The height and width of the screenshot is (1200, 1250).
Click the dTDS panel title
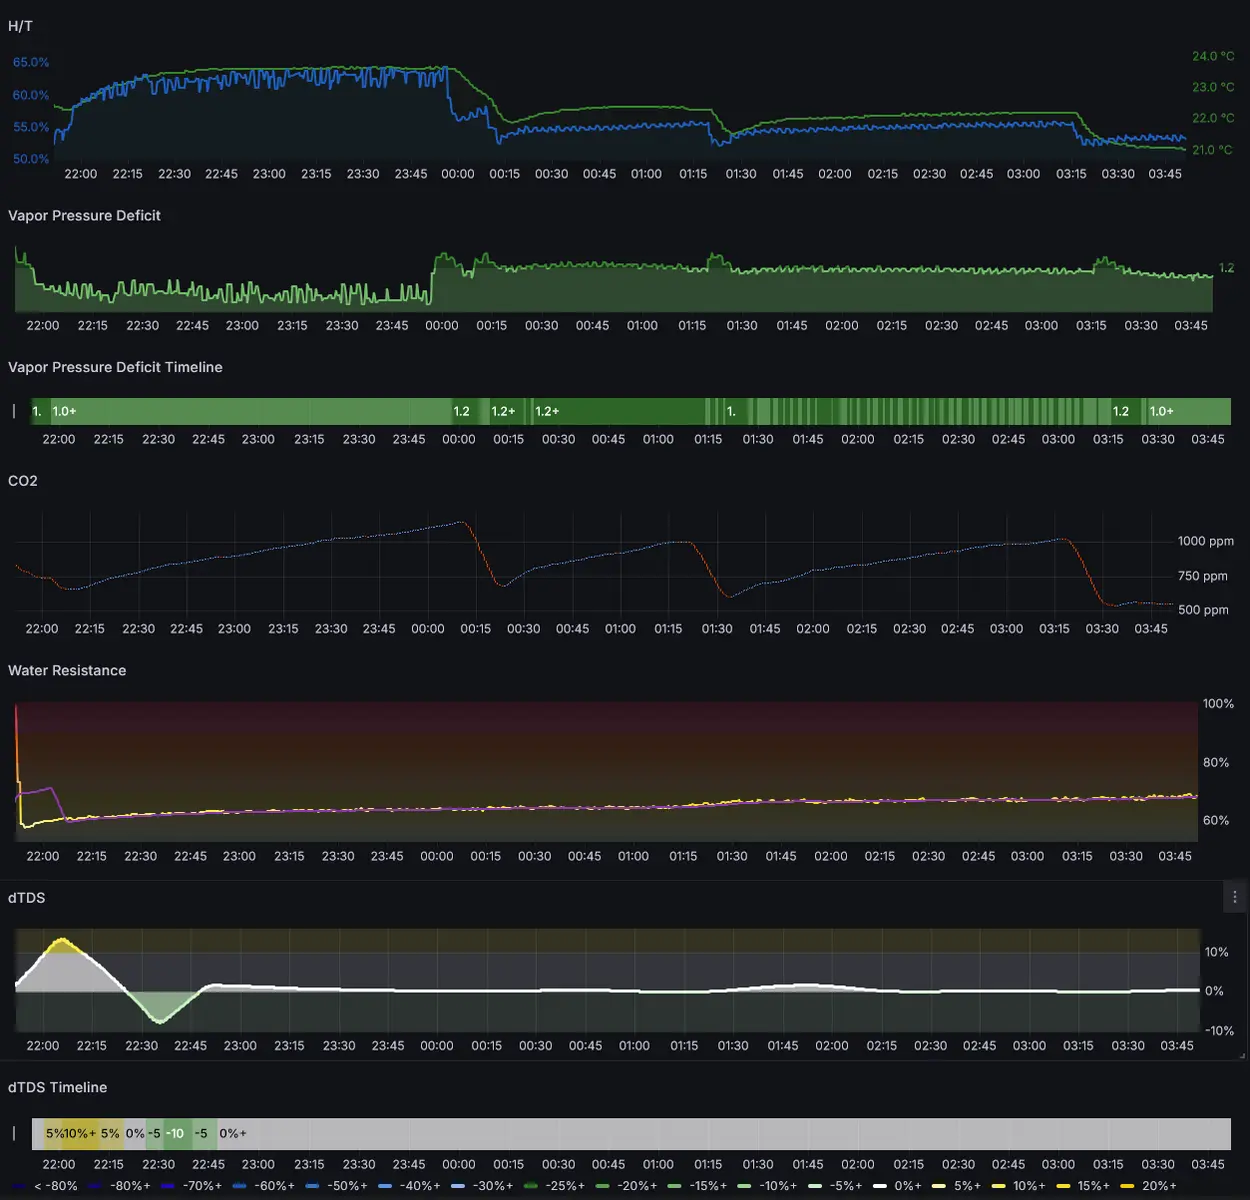pos(26,897)
